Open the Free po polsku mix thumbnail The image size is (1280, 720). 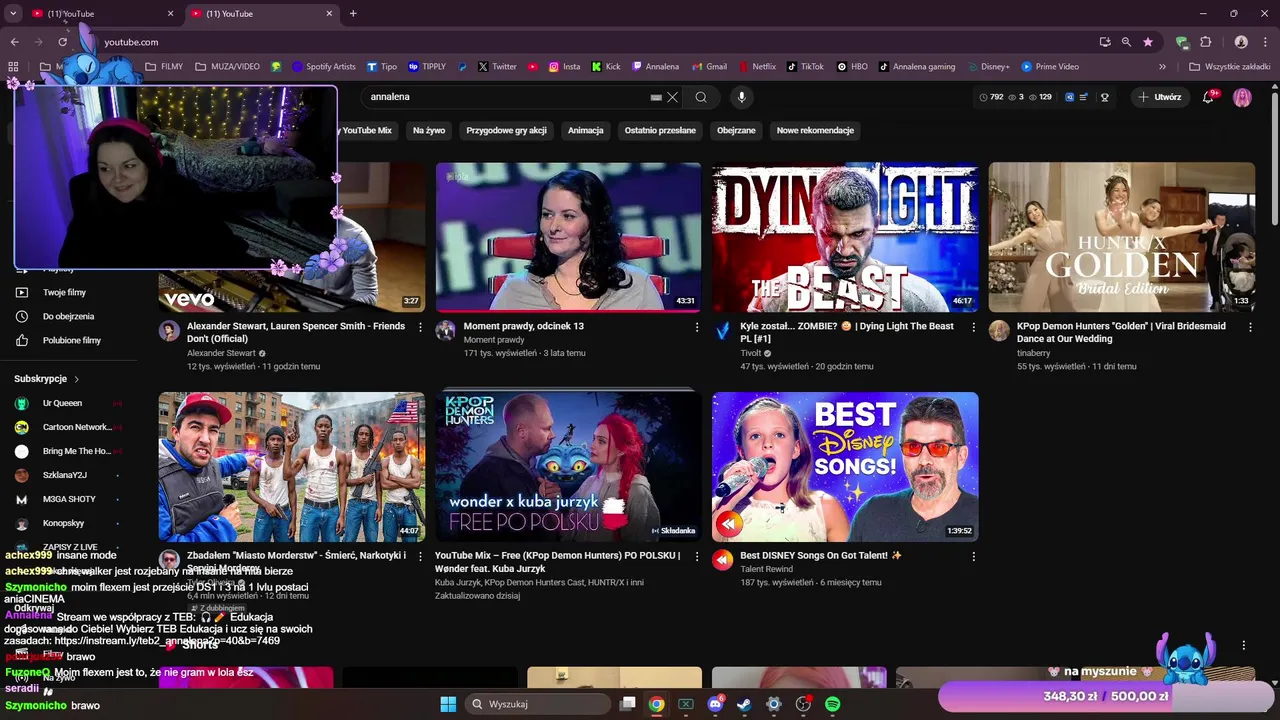click(x=568, y=467)
